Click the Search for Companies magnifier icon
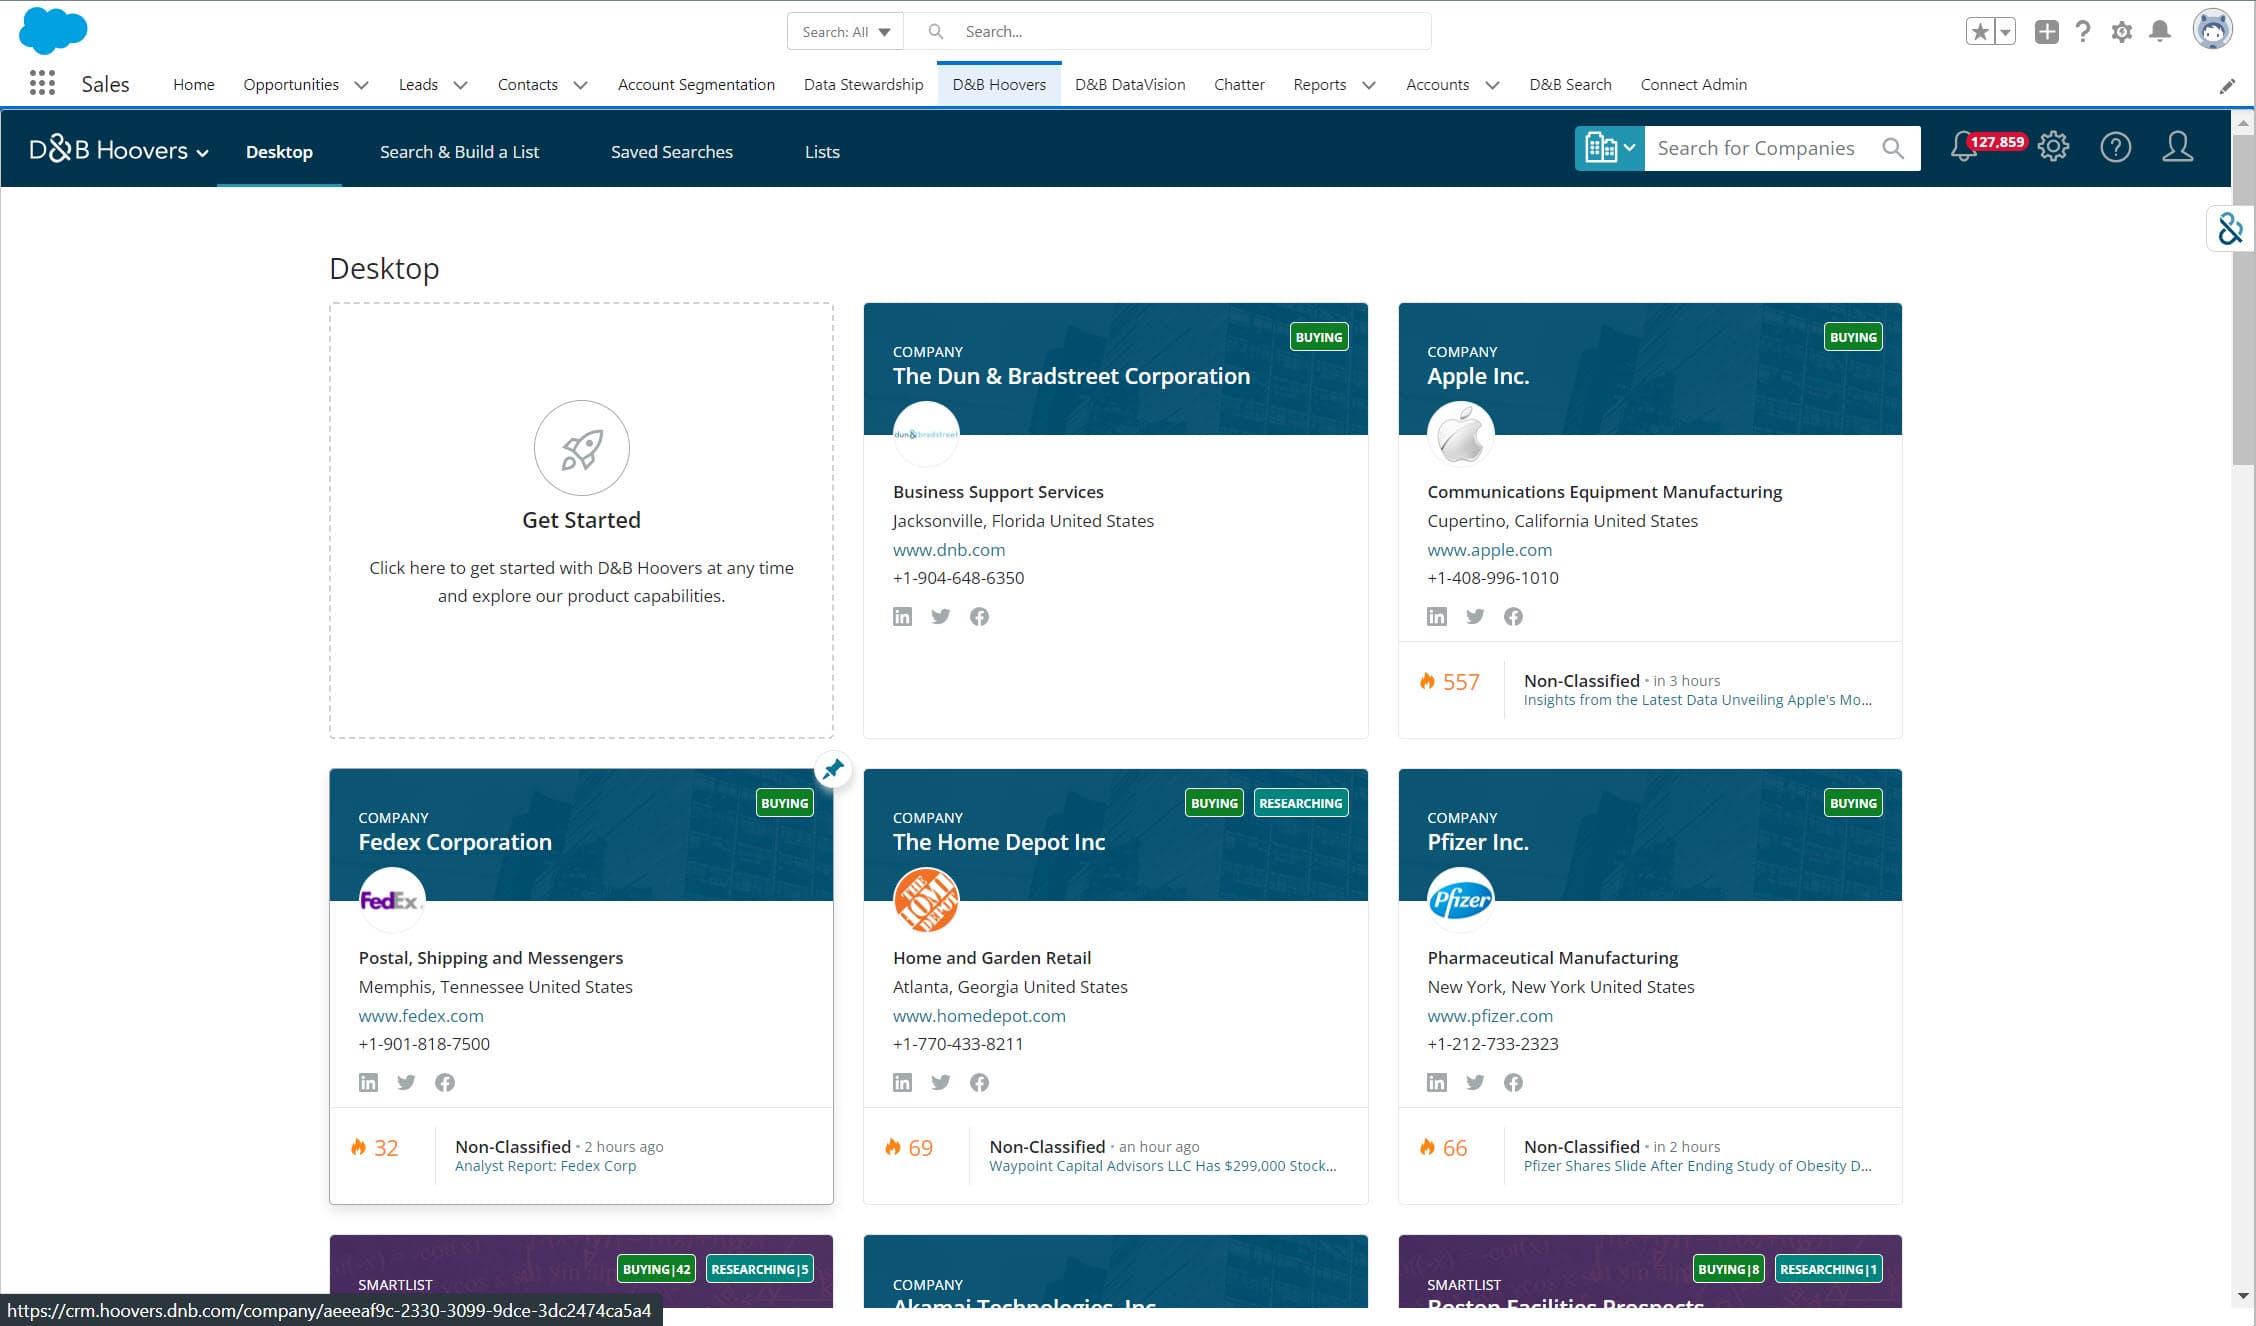This screenshot has height=1326, width=2256. [x=1892, y=148]
